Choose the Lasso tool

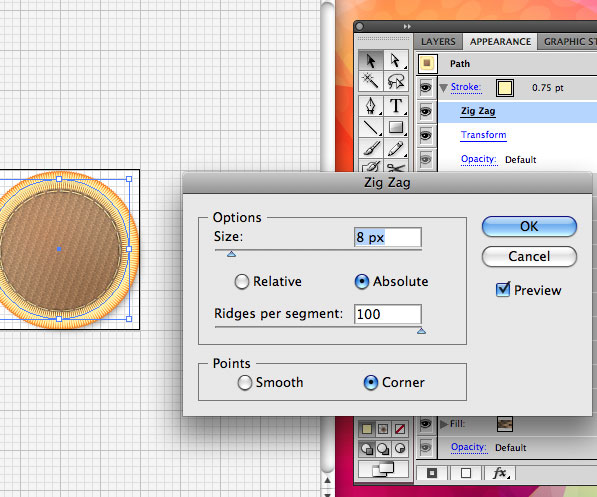[x=396, y=81]
